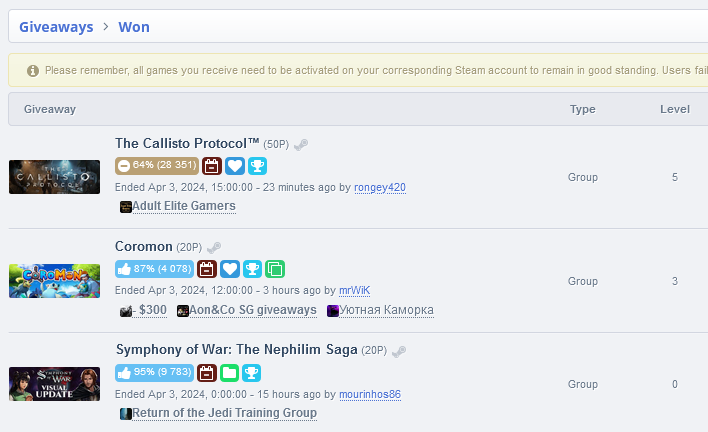The height and width of the screenshot is (432, 708).
Task: Click the Adult Elite Gamers group avatar icon
Action: coord(126,207)
